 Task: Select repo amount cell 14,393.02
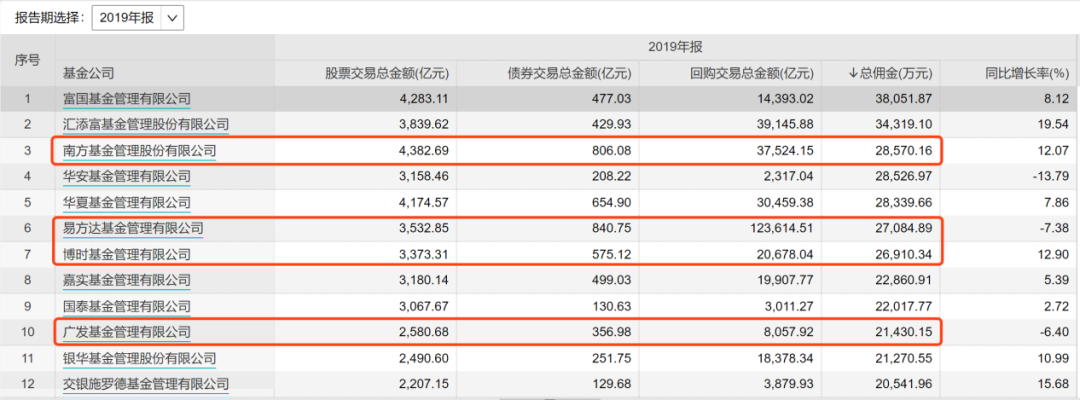(783, 98)
